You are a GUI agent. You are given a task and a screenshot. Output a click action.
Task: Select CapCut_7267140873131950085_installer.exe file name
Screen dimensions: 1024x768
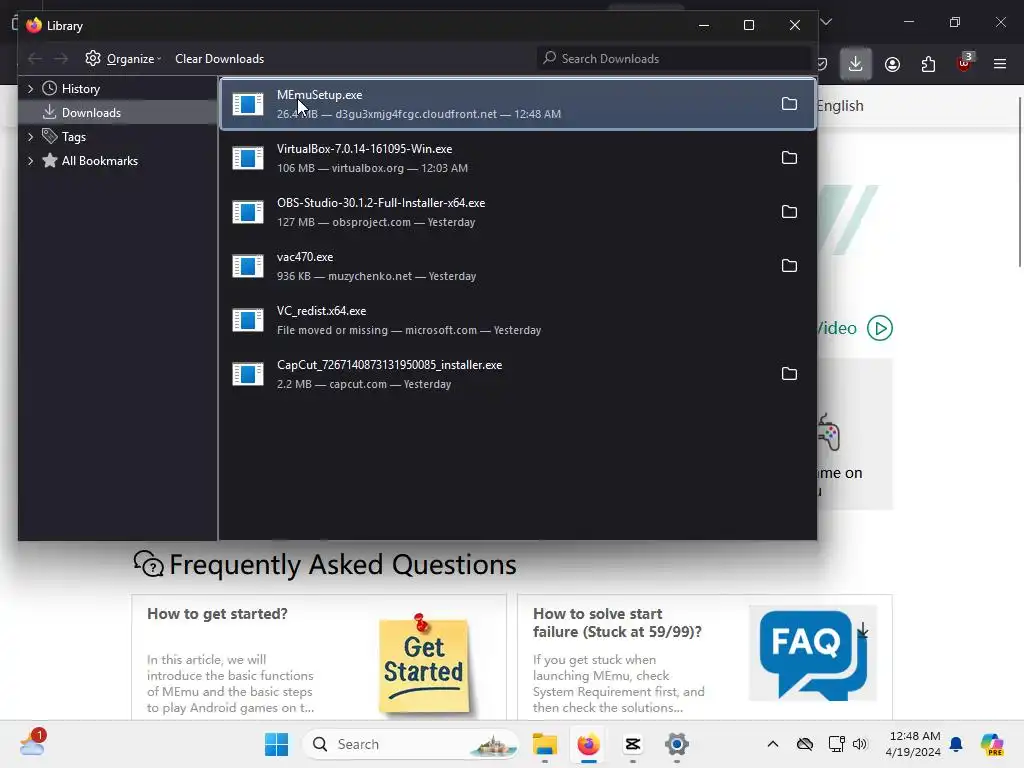[x=389, y=365]
